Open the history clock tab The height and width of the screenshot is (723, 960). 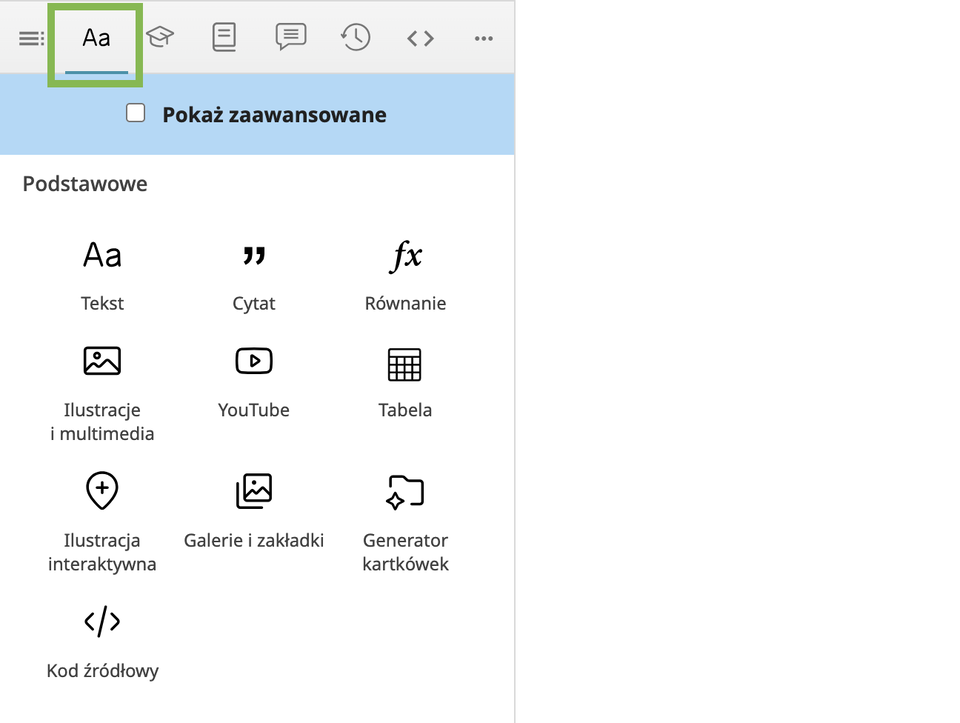(x=355, y=38)
